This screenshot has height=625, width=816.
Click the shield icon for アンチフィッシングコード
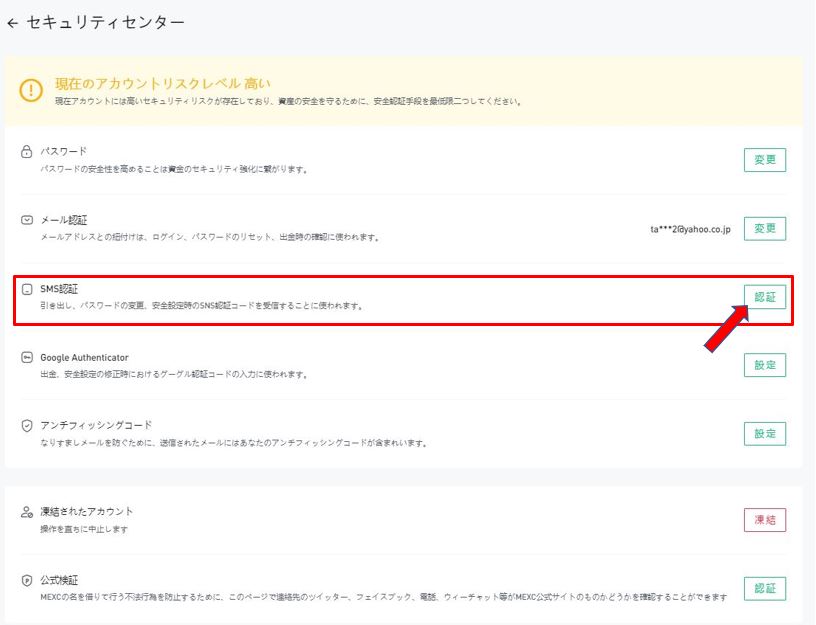coord(27,425)
